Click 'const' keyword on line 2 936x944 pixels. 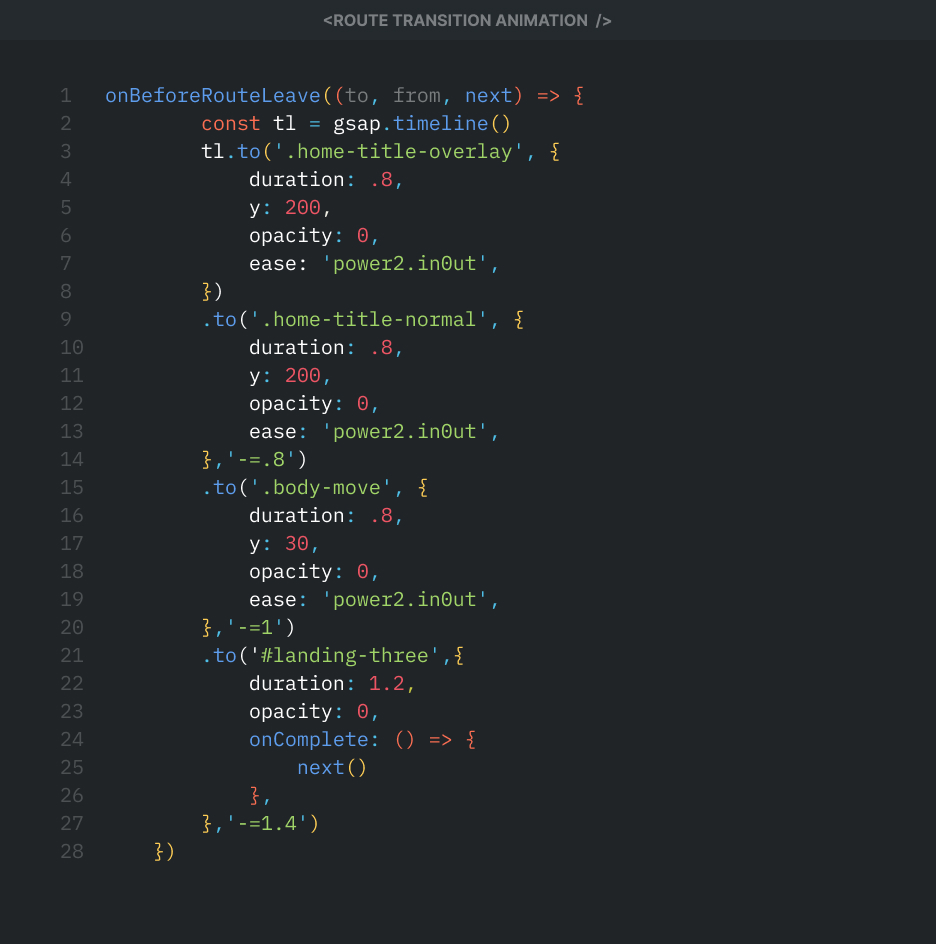click(231, 123)
